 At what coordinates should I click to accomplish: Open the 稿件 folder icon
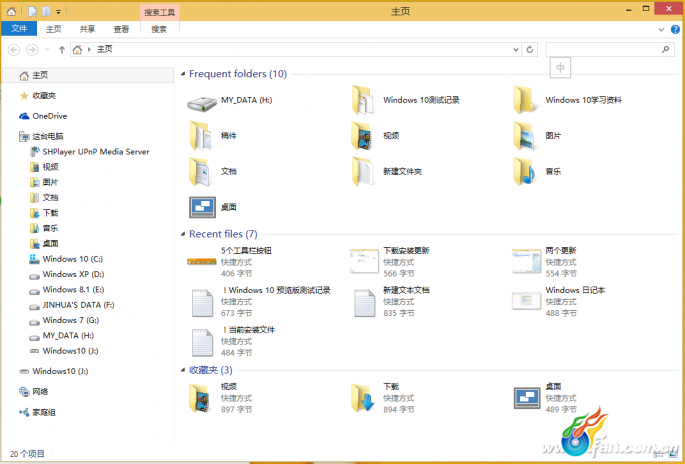tap(201, 136)
